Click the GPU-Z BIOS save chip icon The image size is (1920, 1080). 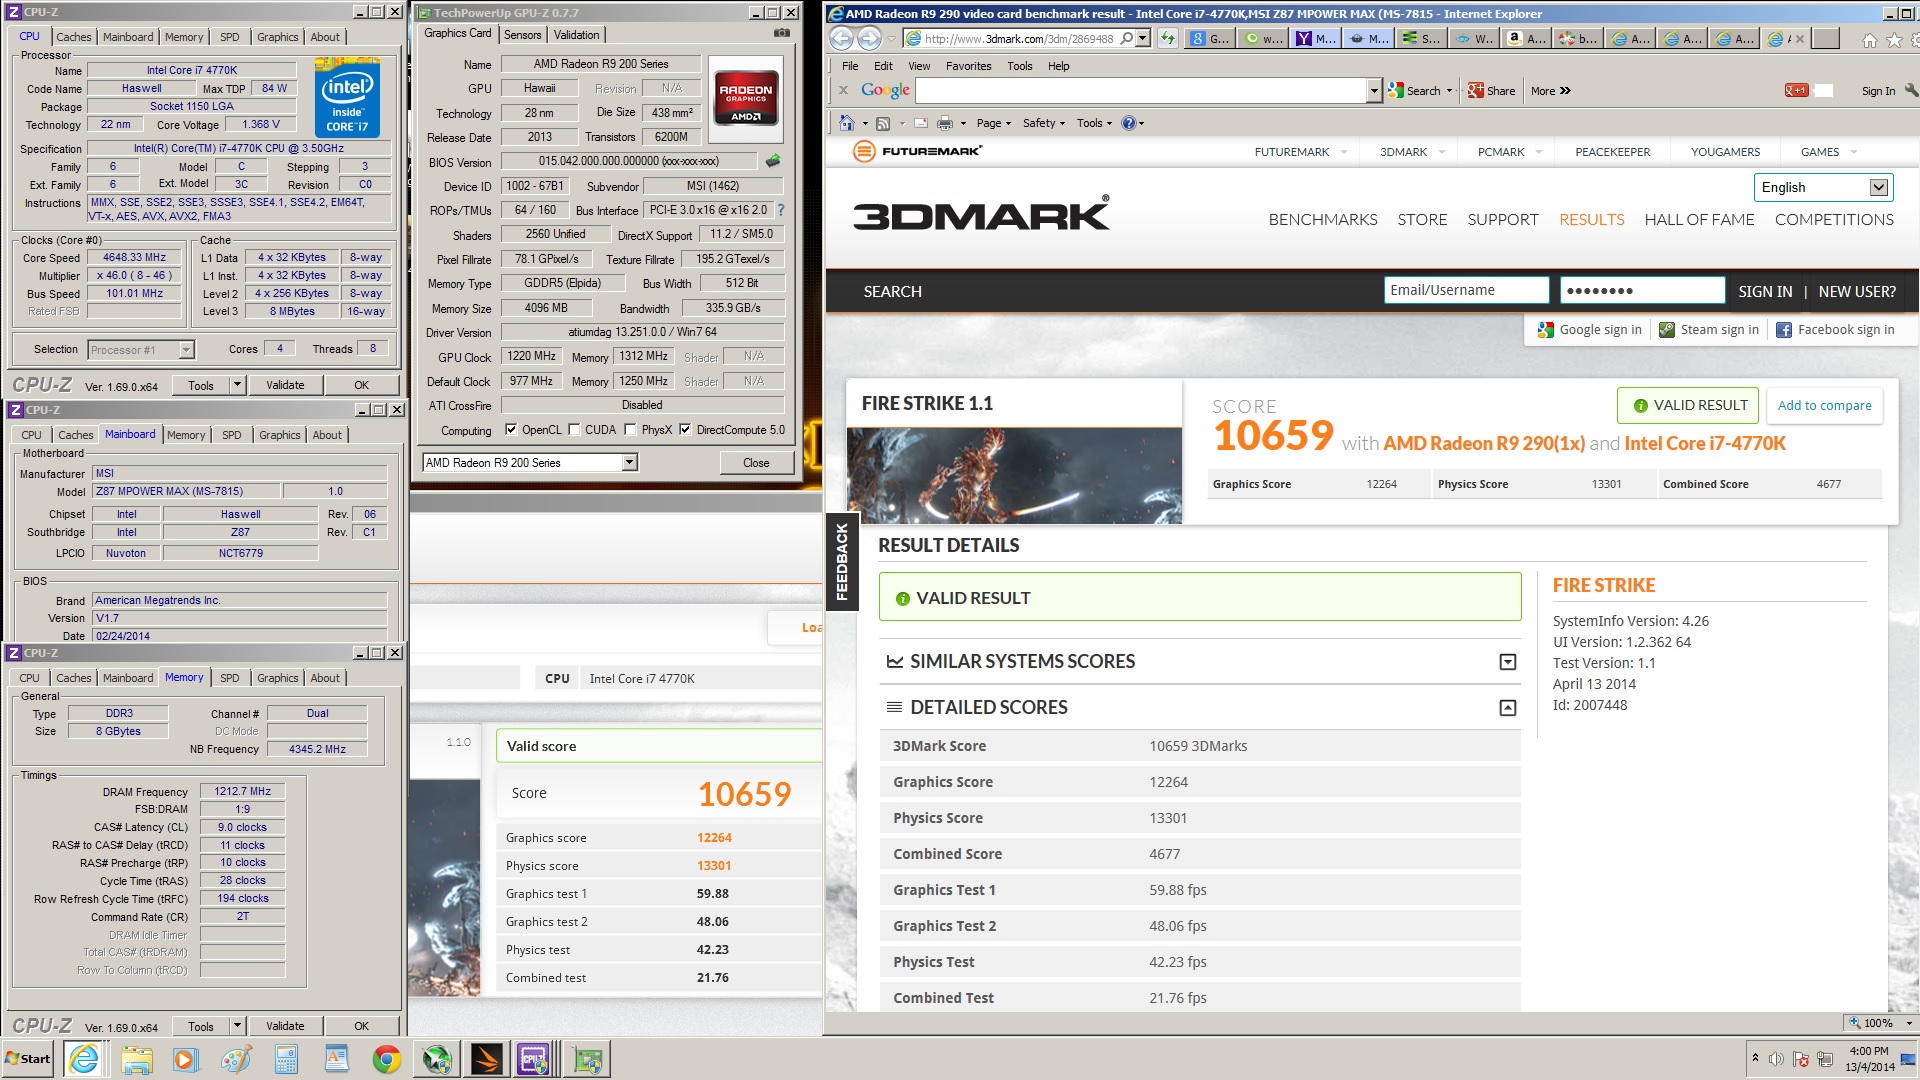[773, 160]
